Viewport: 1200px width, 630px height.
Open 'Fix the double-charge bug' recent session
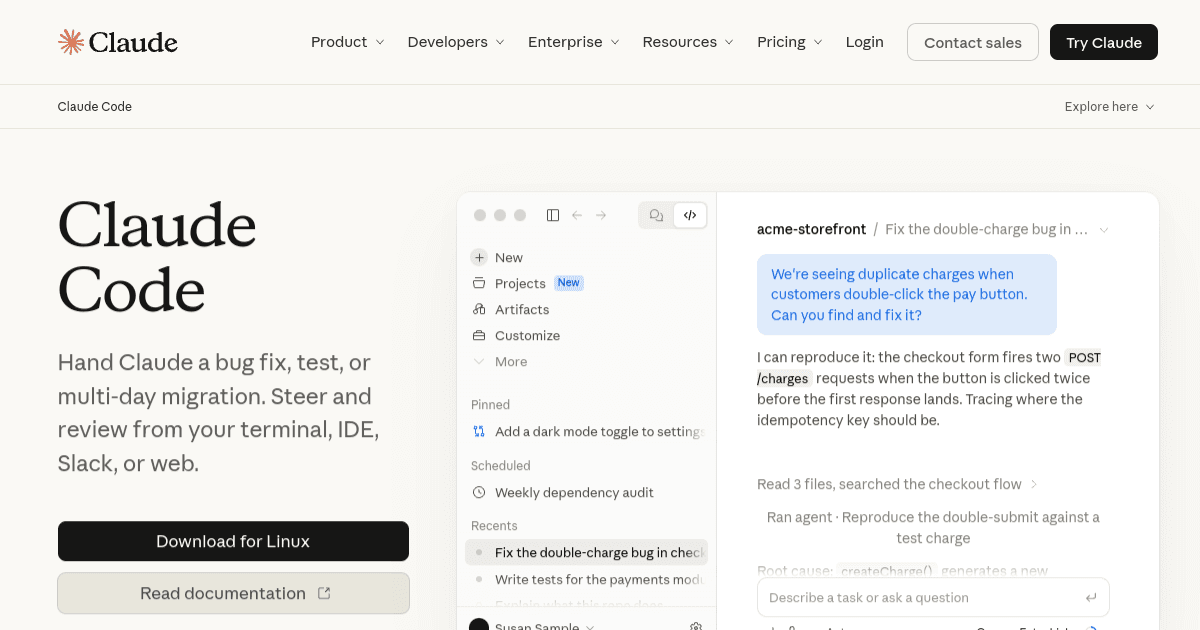(586, 552)
